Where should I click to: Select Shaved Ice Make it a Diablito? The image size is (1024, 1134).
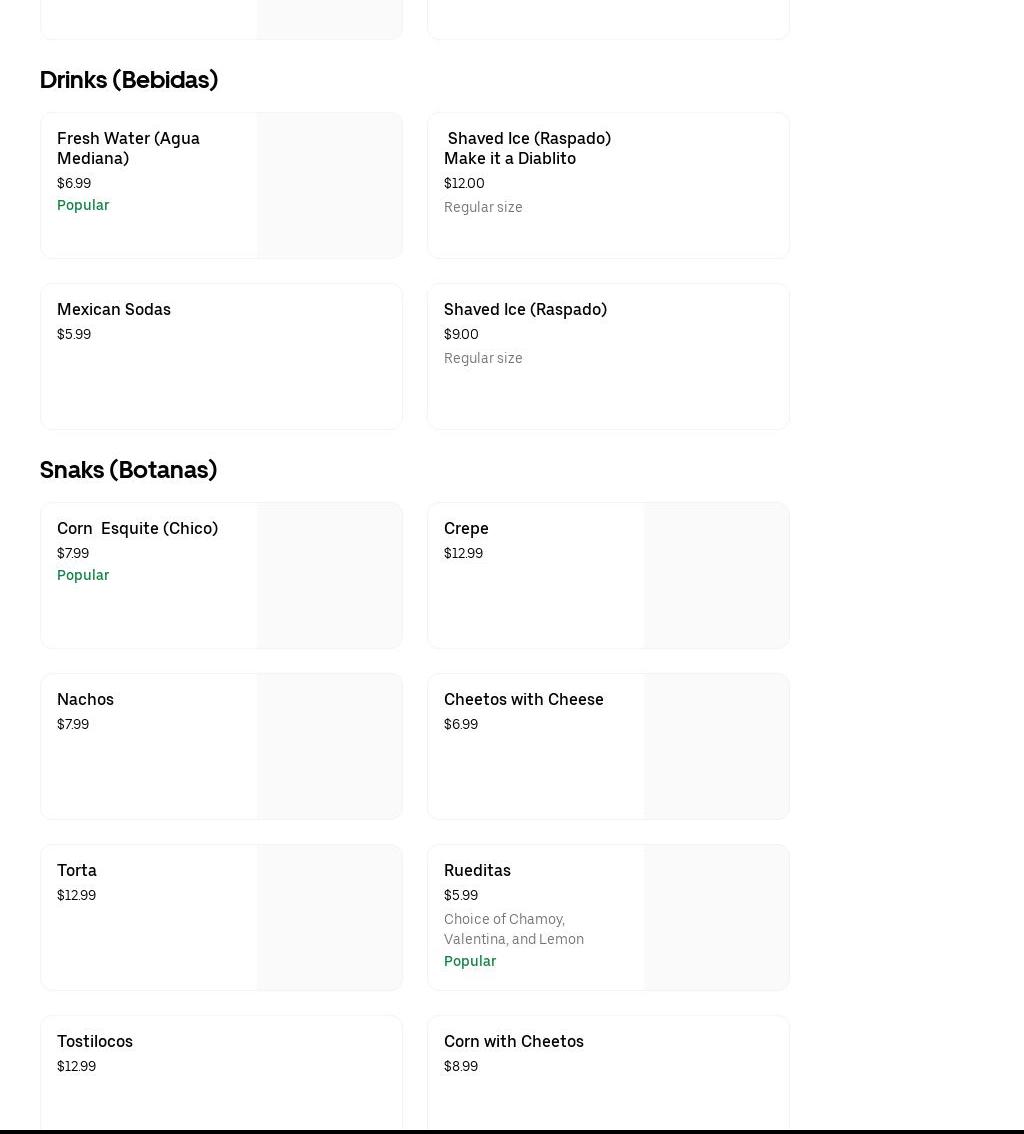coord(527,148)
